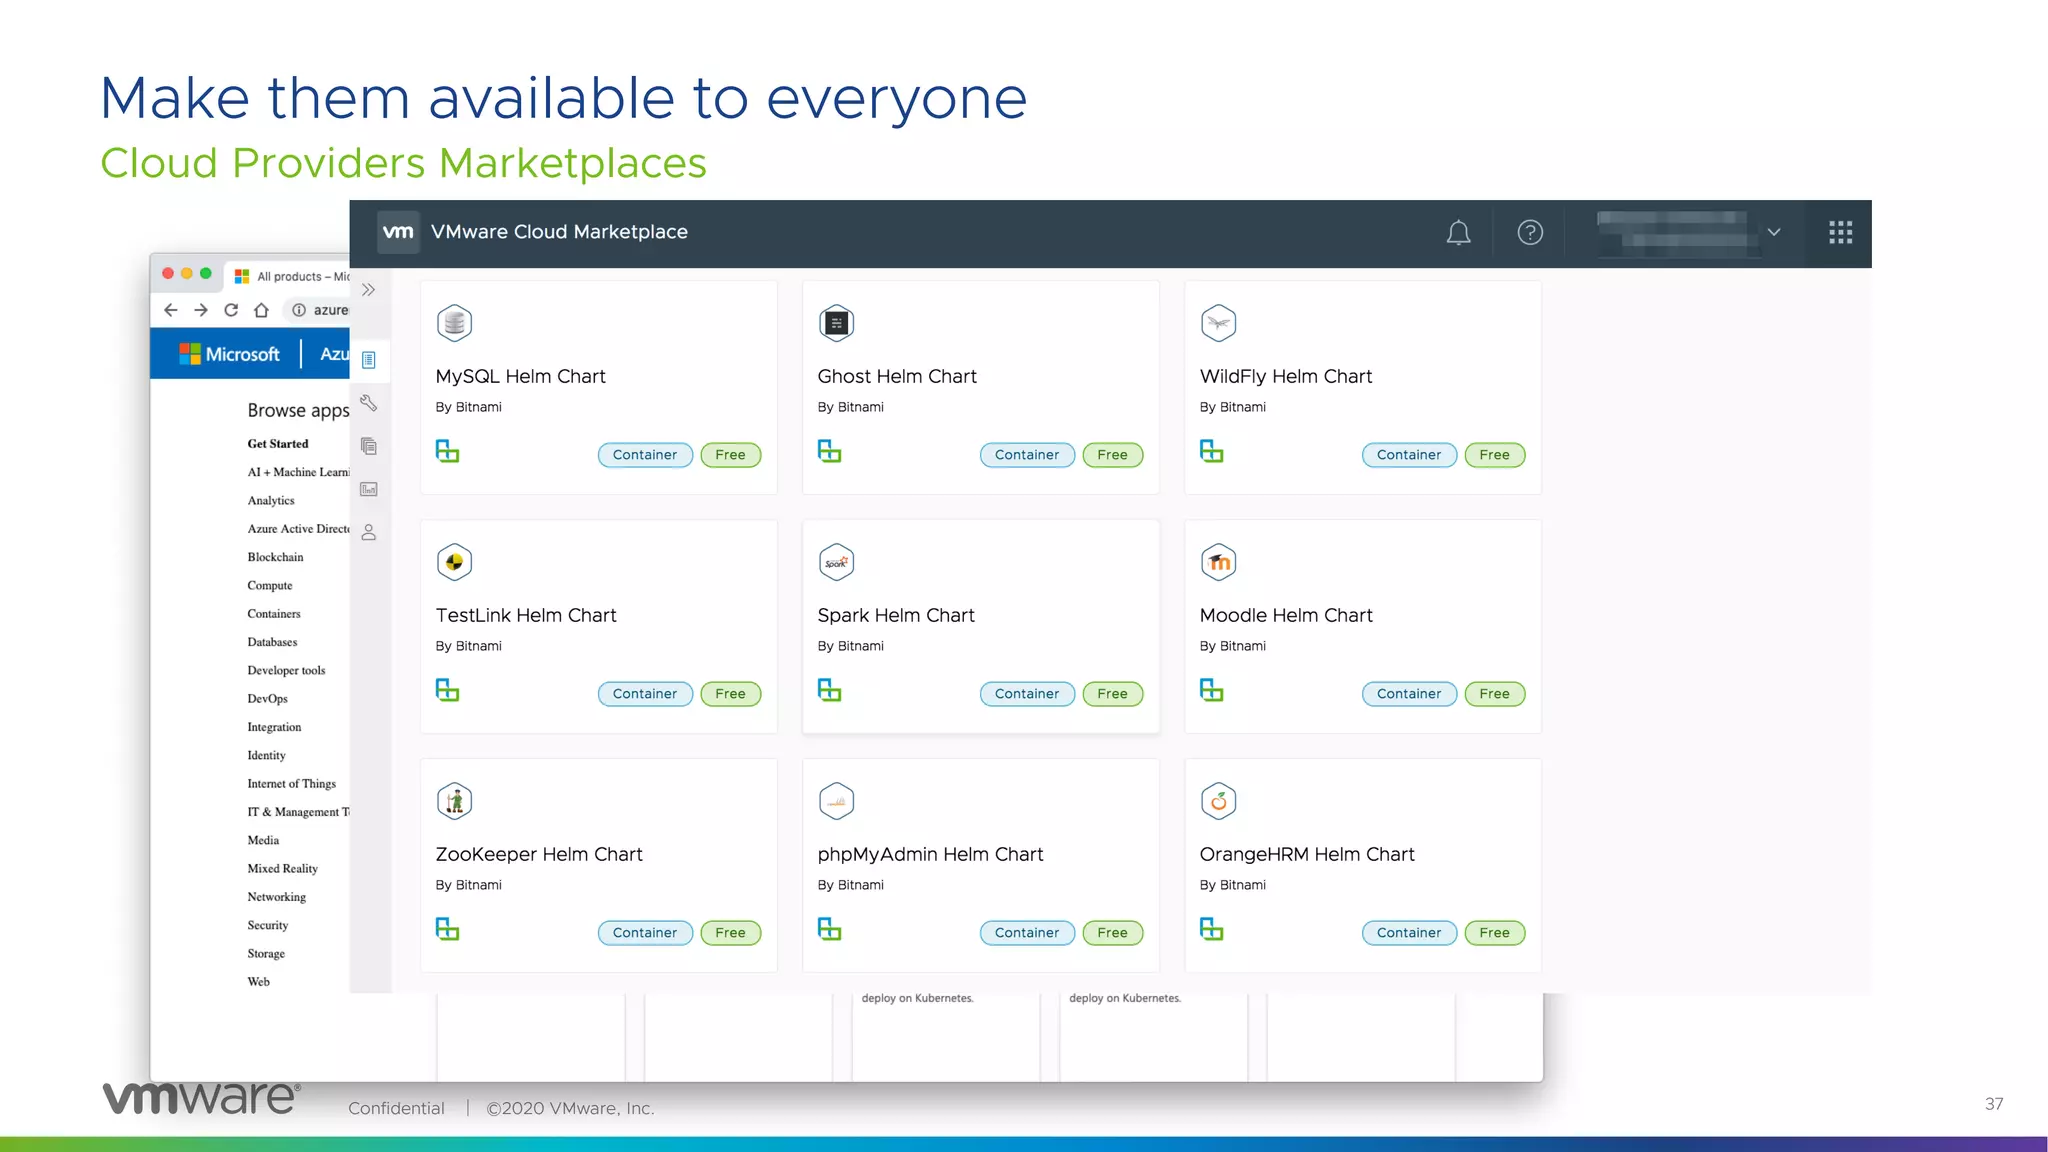
Task: Open the ZooKeeper Helm Chart title
Action: [x=539, y=854]
